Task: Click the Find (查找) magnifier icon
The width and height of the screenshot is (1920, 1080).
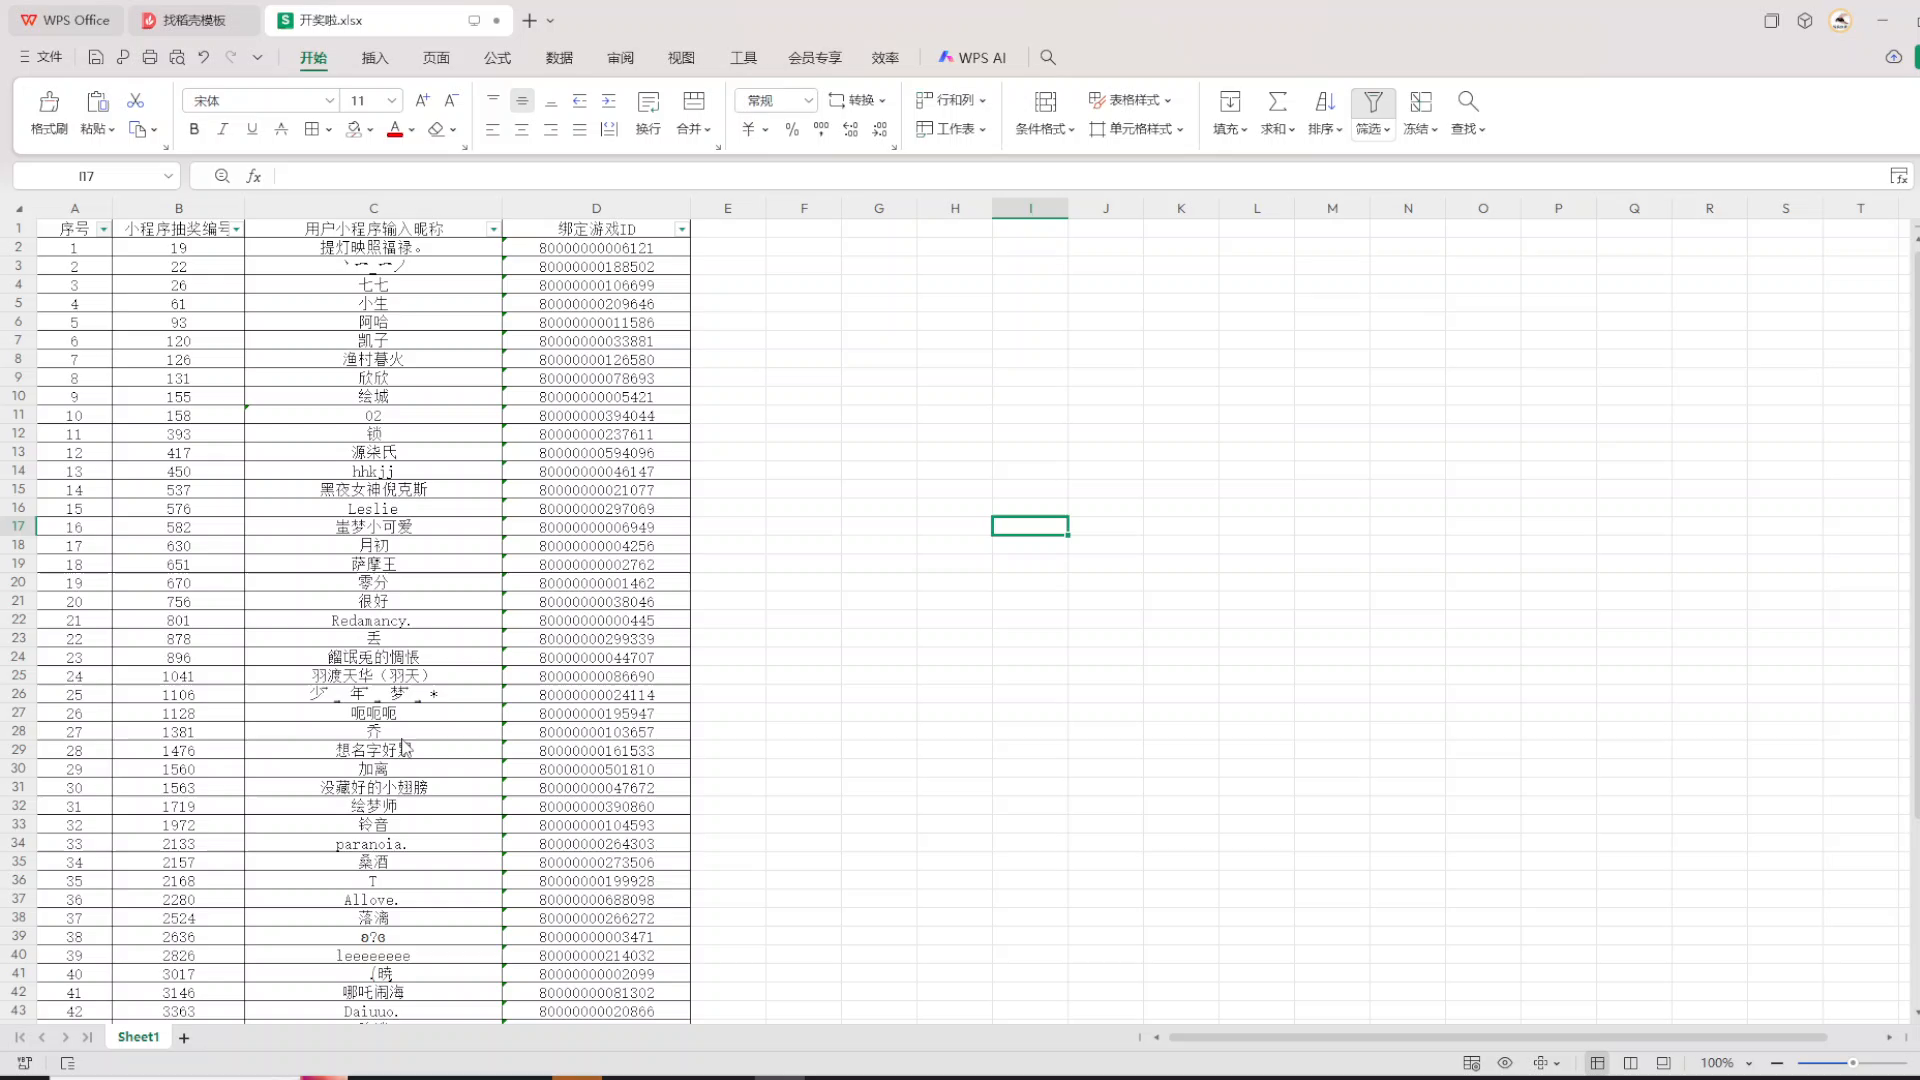Action: tap(1468, 102)
